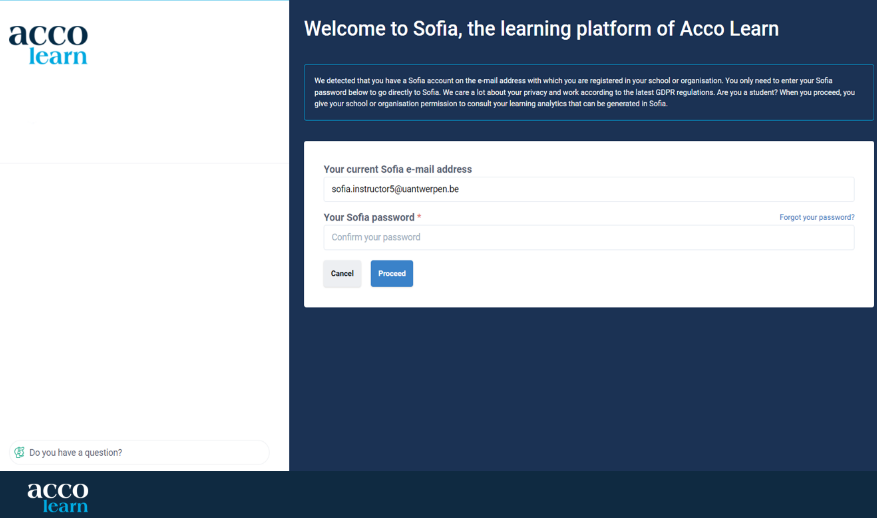Click the Sofia e-mail address field
Image resolution: width=877 pixels, height=518 pixels.
(x=588, y=189)
